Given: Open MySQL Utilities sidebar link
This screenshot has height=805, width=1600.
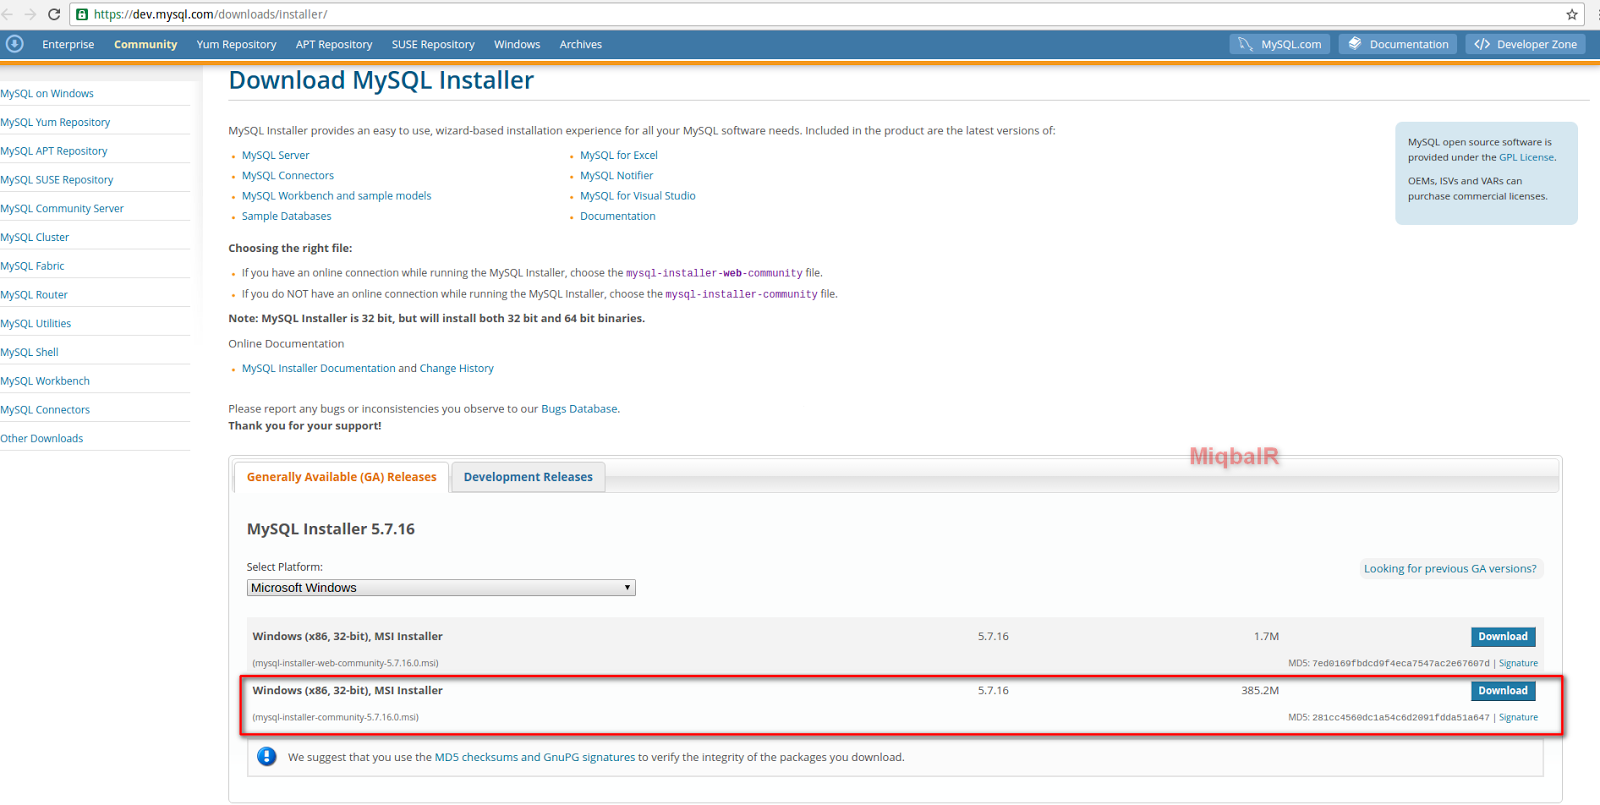Looking at the screenshot, I should 36,323.
